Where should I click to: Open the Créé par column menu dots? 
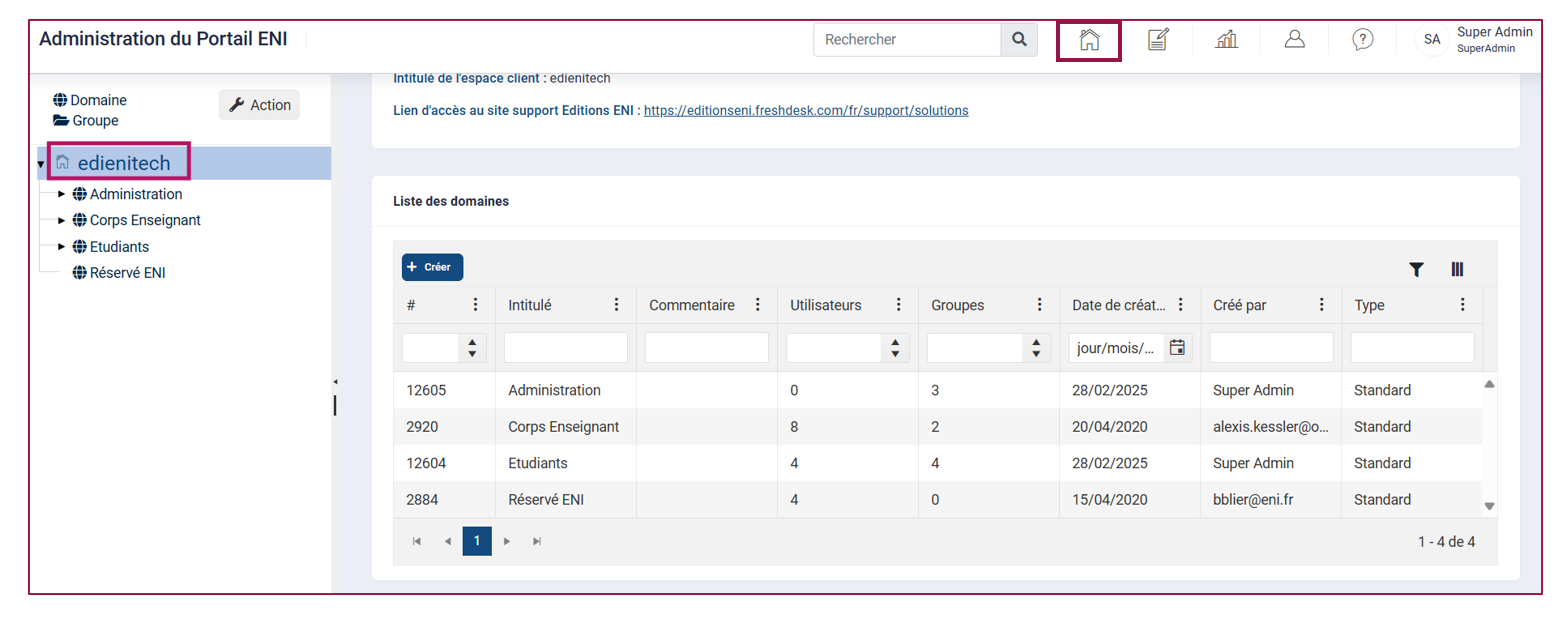(1322, 305)
